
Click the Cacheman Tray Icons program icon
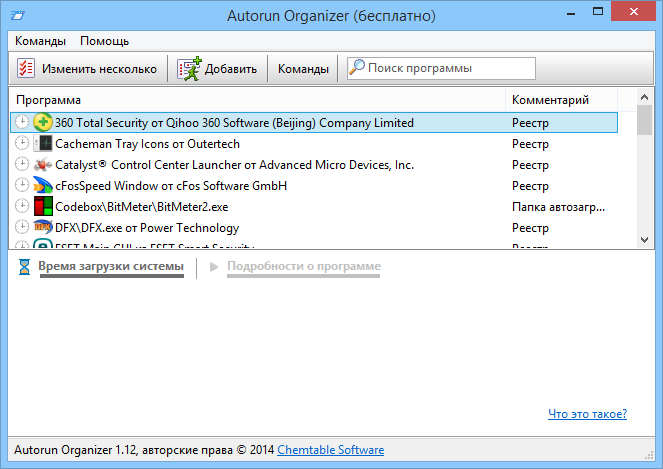point(43,144)
